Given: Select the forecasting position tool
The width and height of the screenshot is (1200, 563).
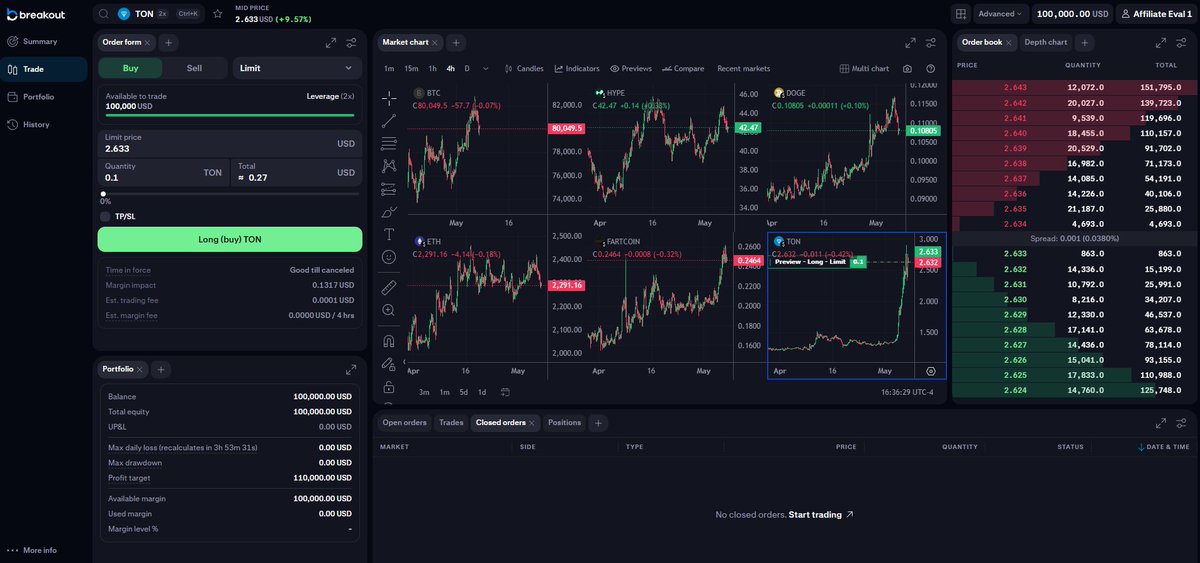Looking at the screenshot, I should [389, 188].
